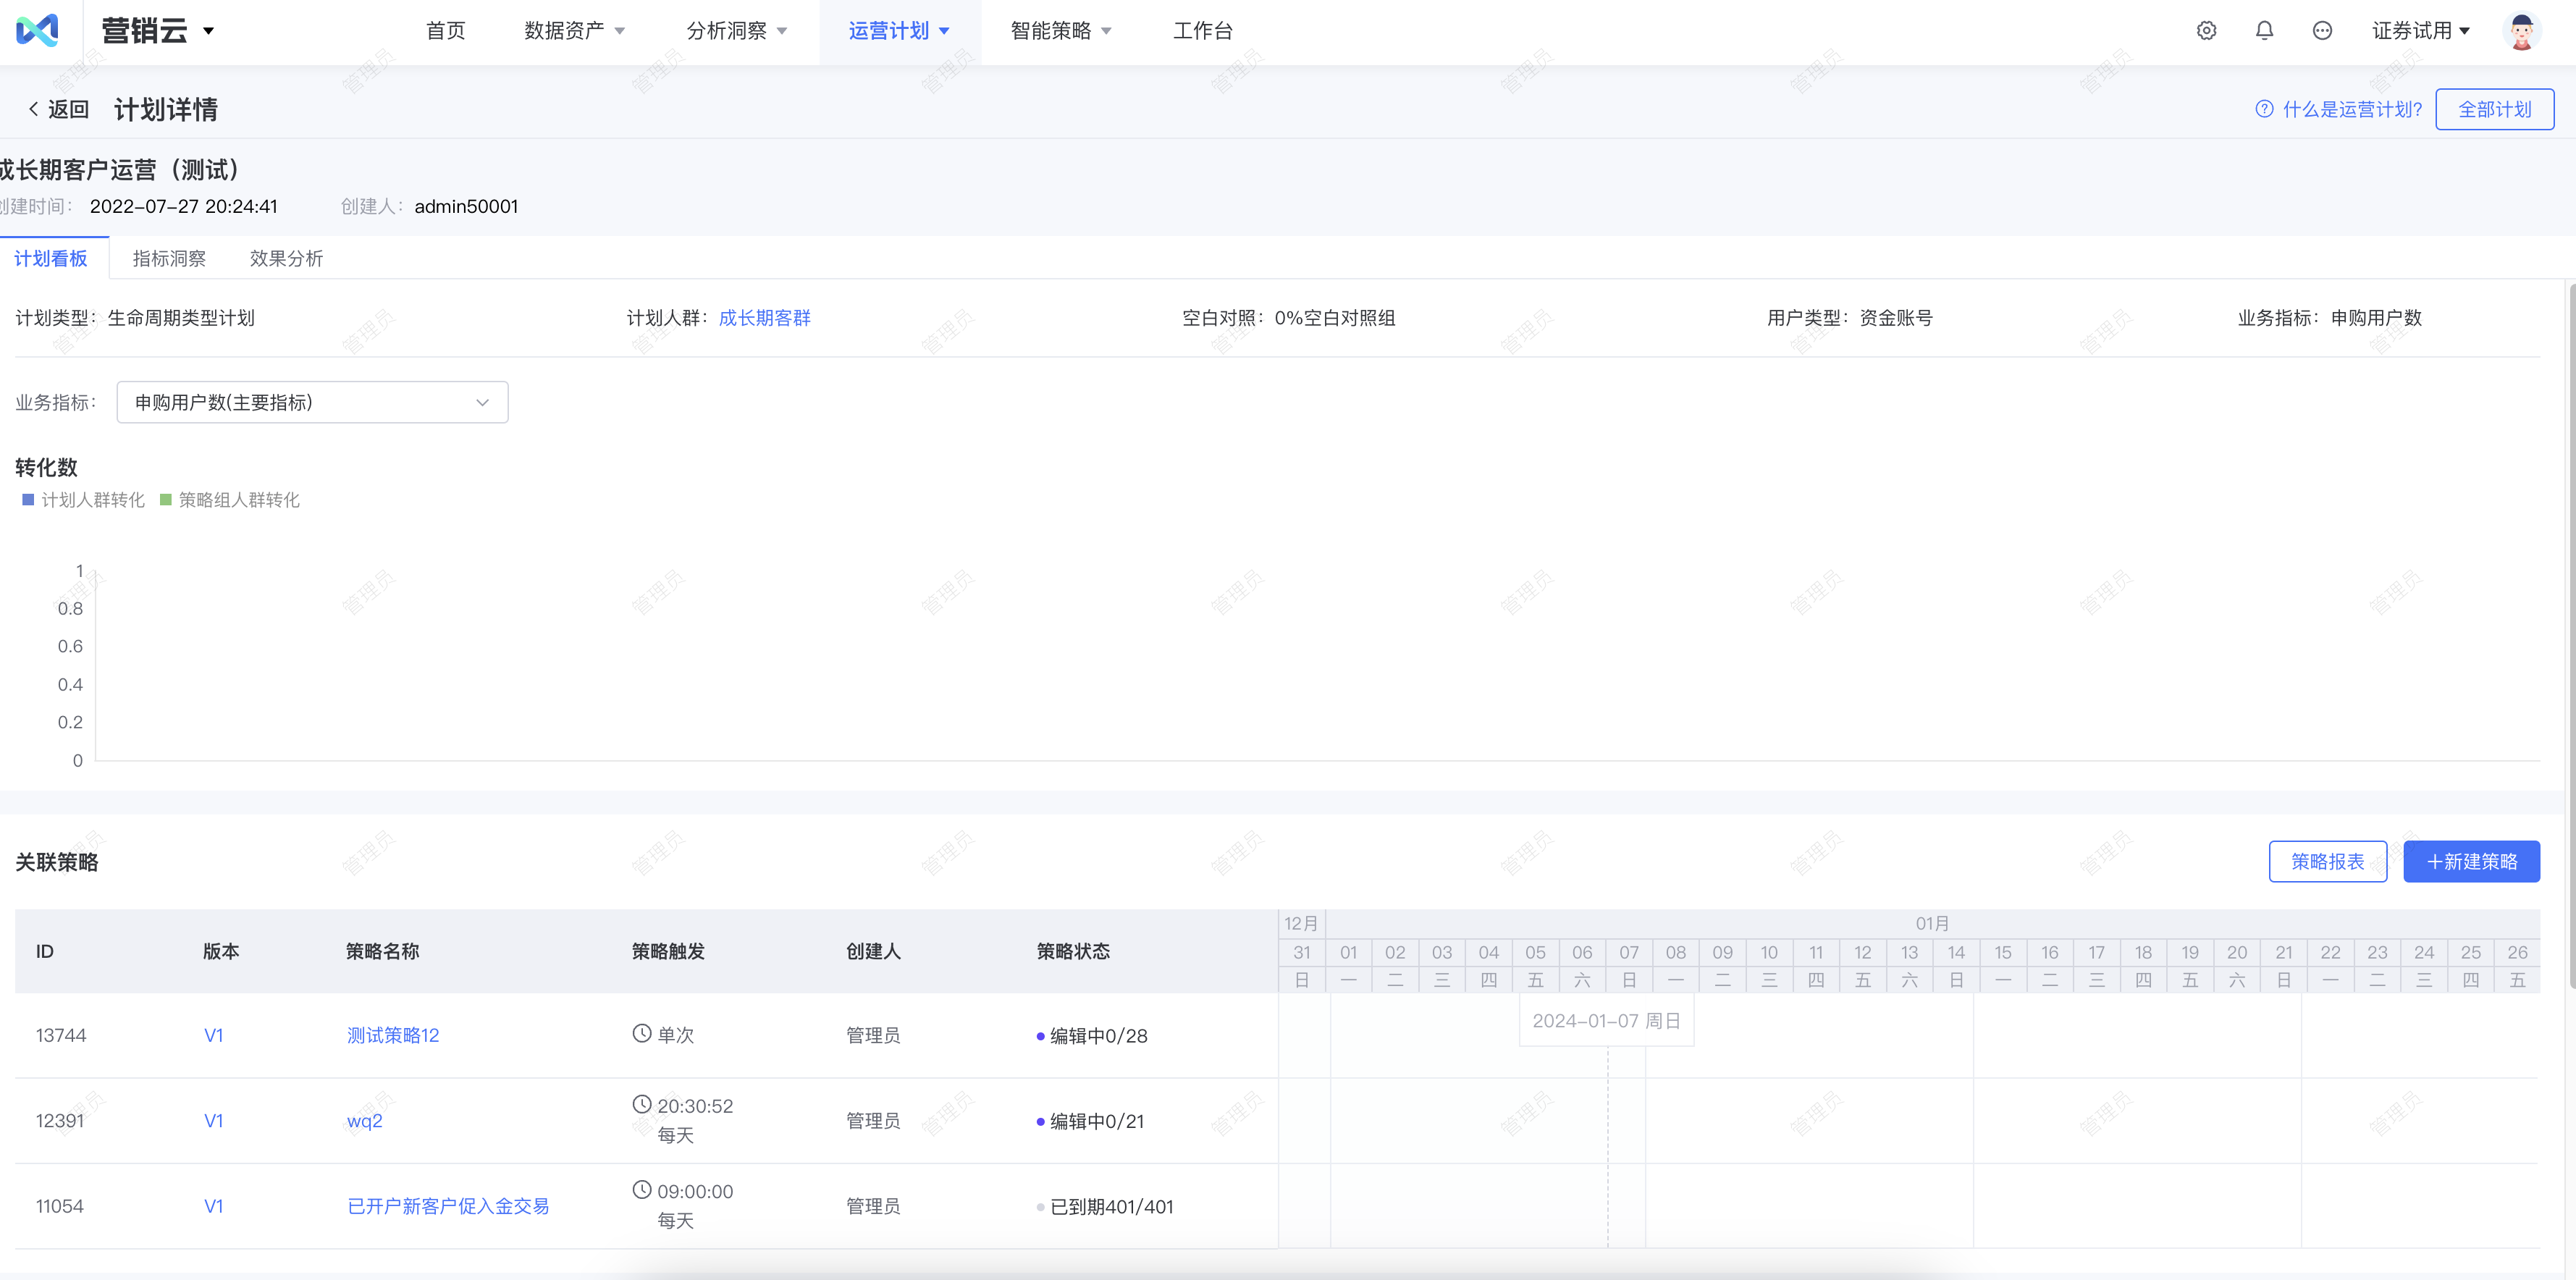The image size is (2576, 1280).
Task: Click the date 07 timeline header
Action: point(1629,953)
